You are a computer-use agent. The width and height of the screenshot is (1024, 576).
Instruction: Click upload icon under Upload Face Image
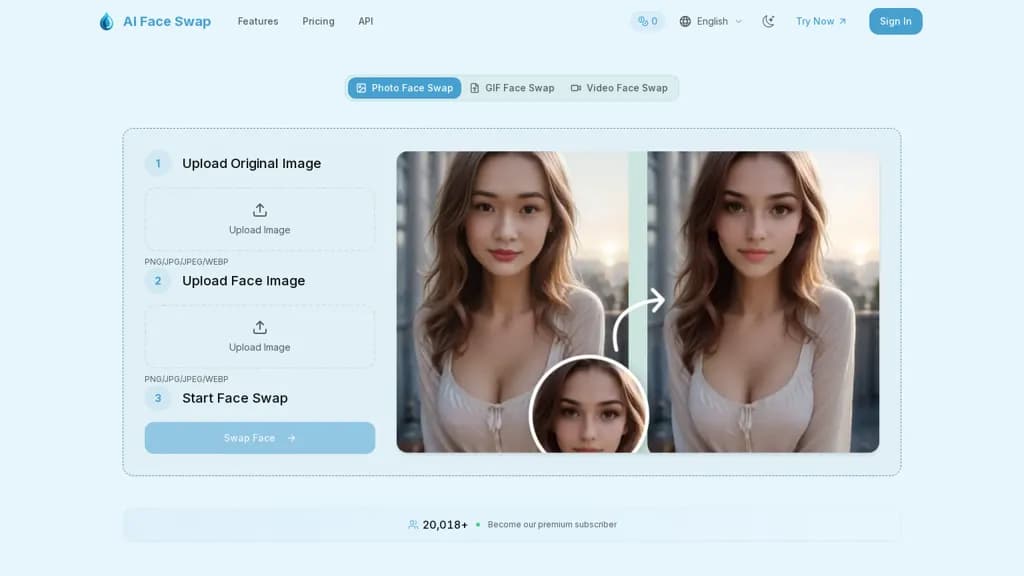(260, 328)
